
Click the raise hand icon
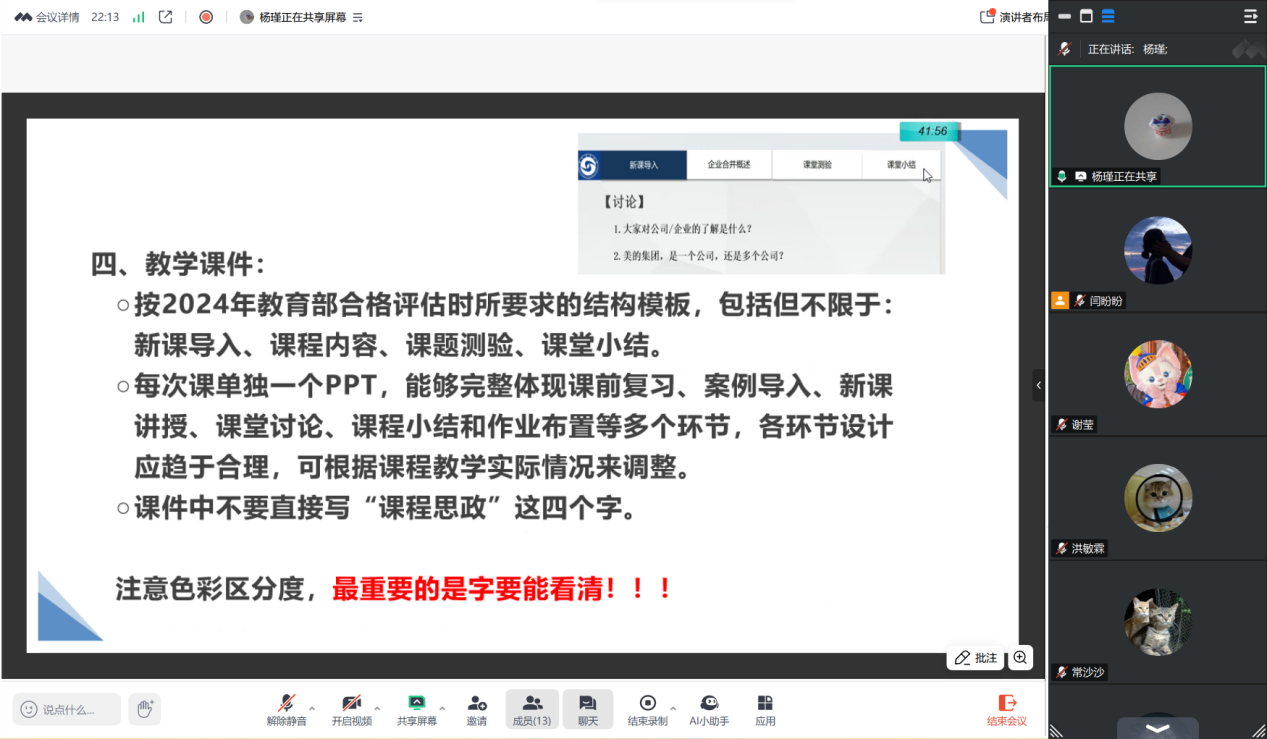pos(145,709)
